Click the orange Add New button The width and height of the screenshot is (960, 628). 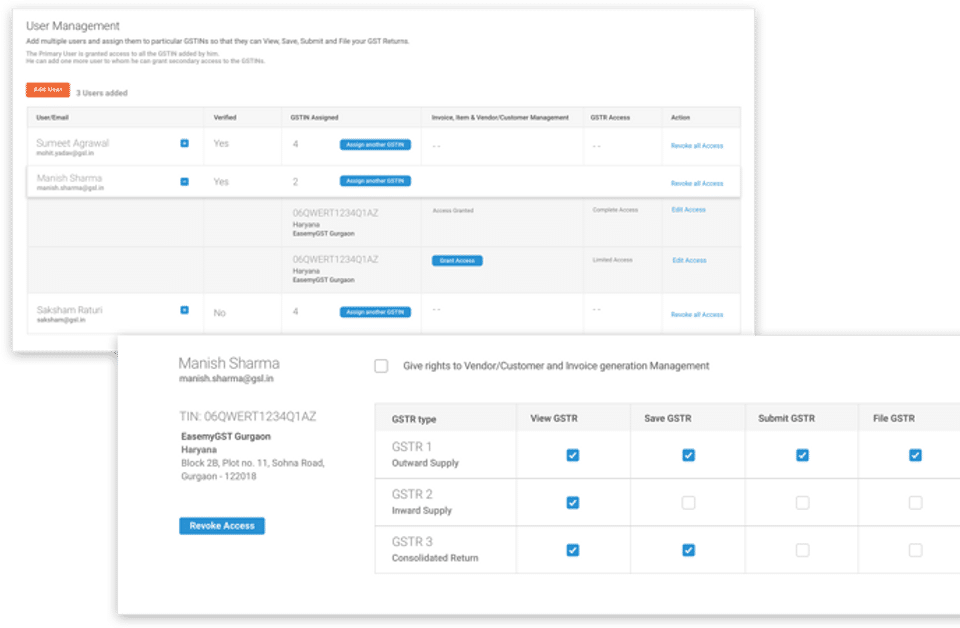[48, 90]
